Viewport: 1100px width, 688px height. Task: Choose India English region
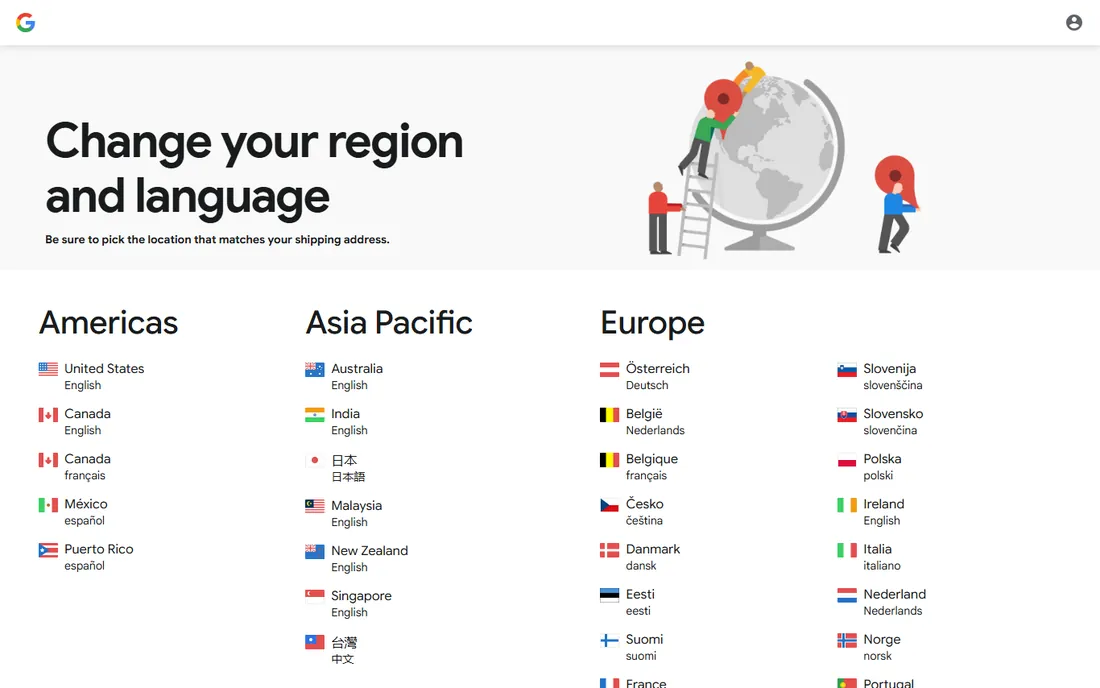(x=336, y=421)
